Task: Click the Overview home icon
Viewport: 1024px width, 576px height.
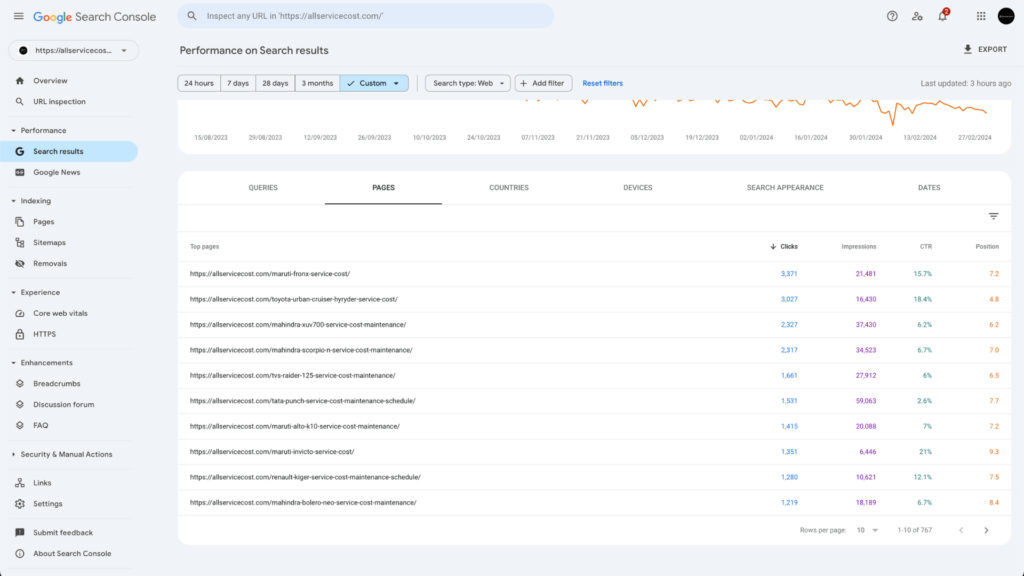Action: (20, 81)
